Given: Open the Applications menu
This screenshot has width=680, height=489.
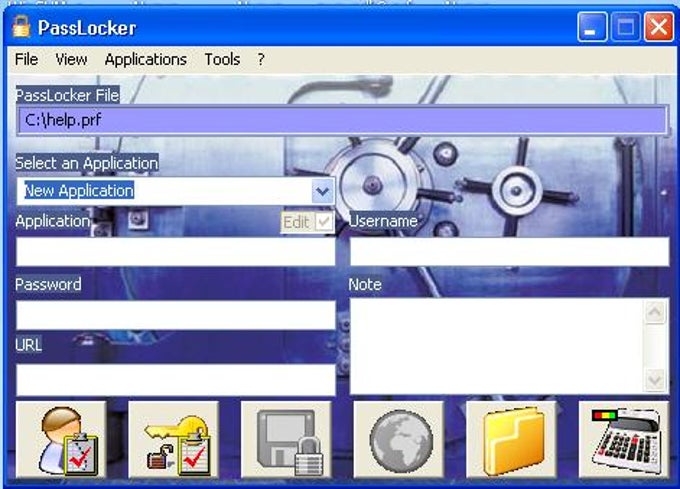Looking at the screenshot, I should [146, 59].
